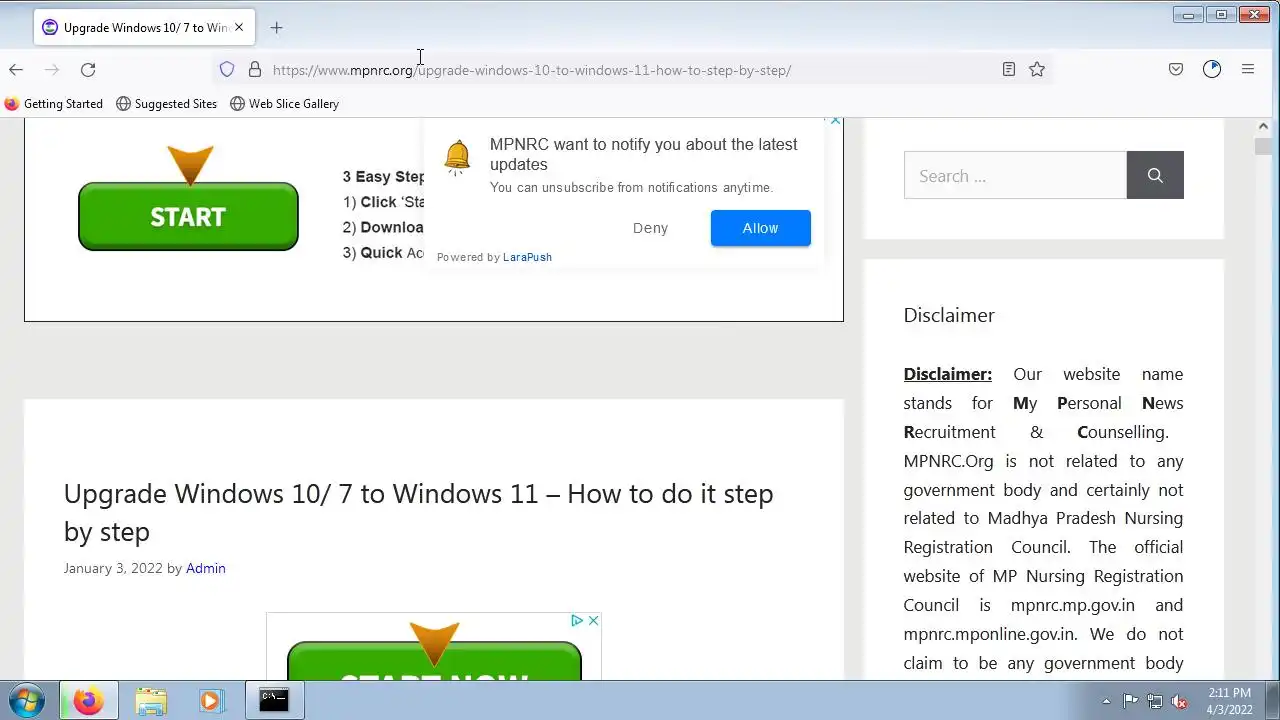Select the Upgrade Windows 10/7 tab
Viewport: 1280px width, 720px height.
(145, 27)
